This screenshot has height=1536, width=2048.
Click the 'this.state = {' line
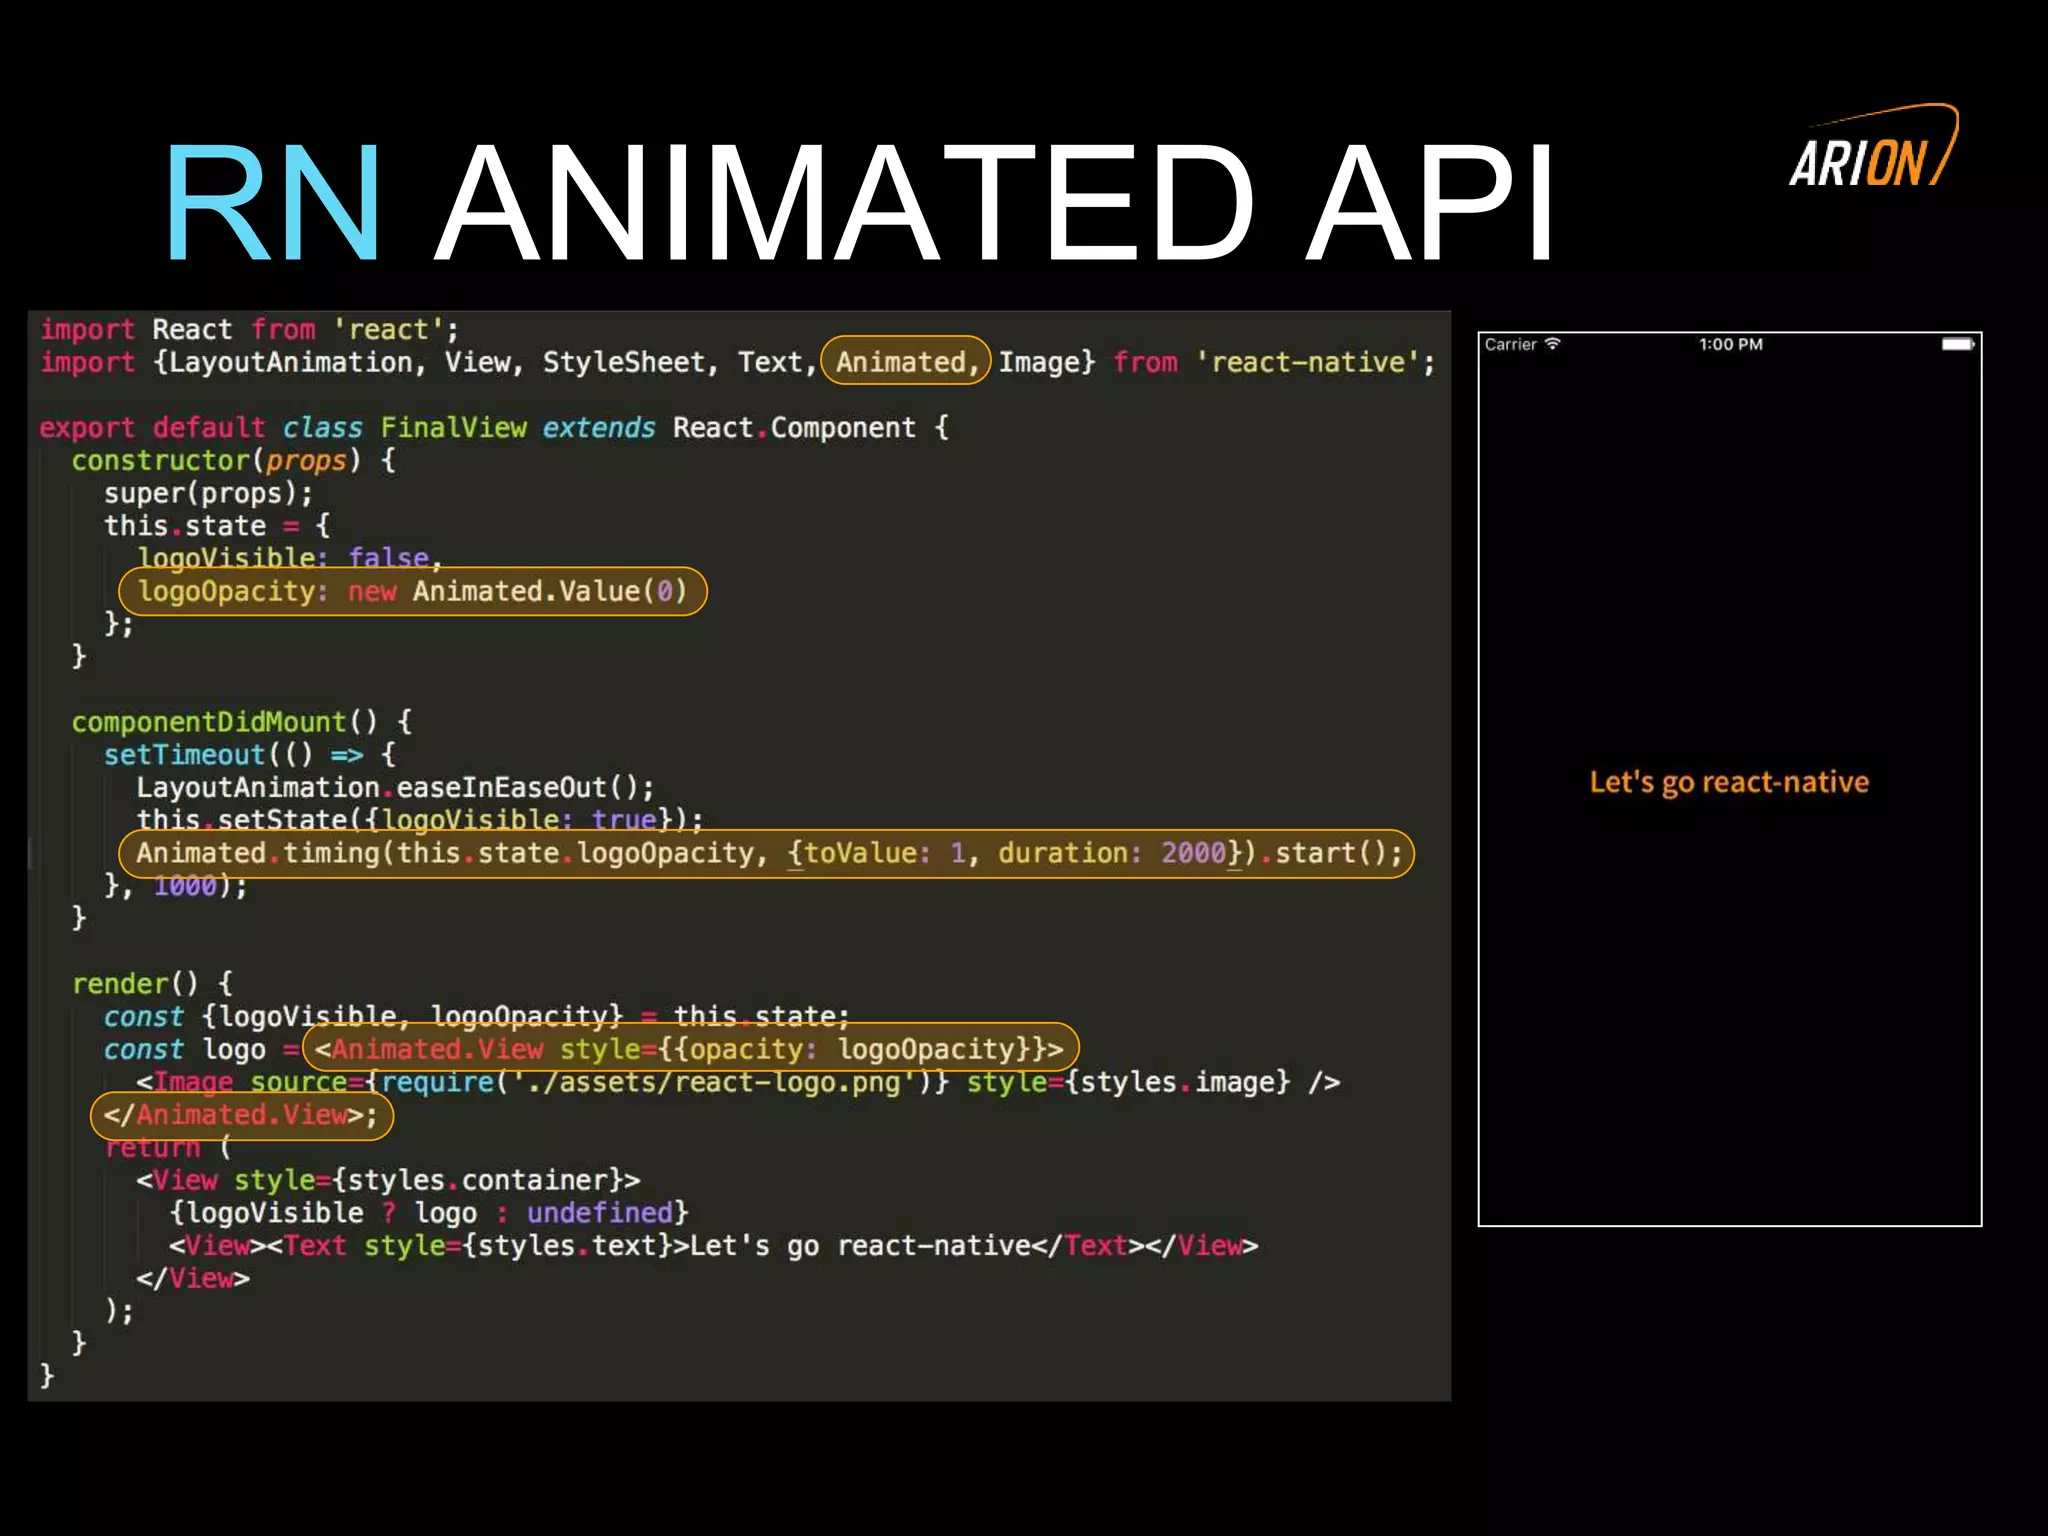[x=217, y=526]
